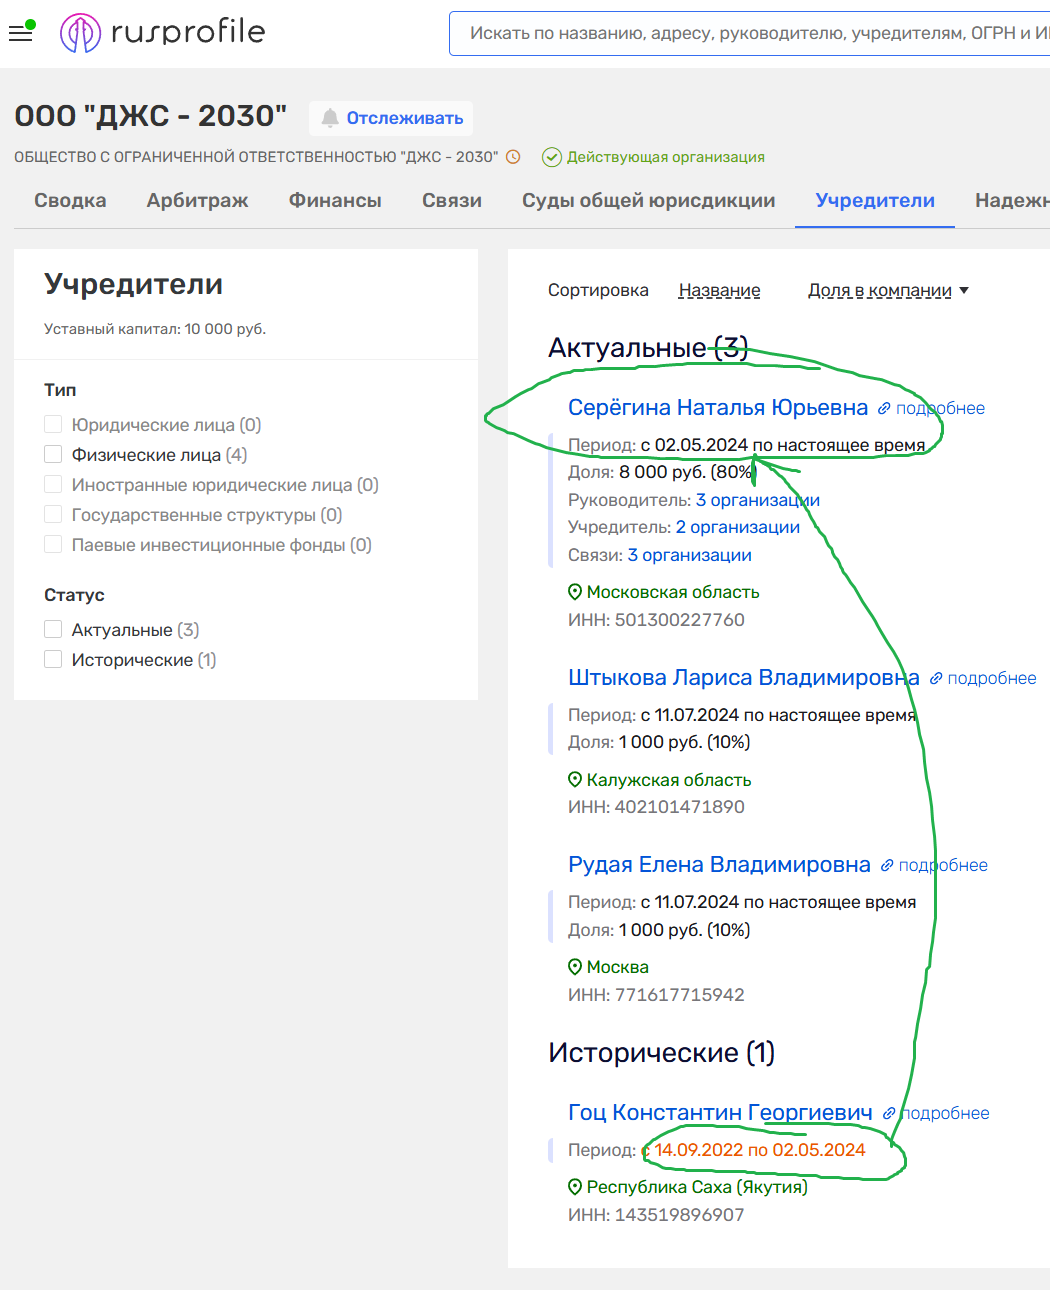Click the bell icon next to Отслеживать
This screenshot has height=1290, width=1050.
pos(330,118)
